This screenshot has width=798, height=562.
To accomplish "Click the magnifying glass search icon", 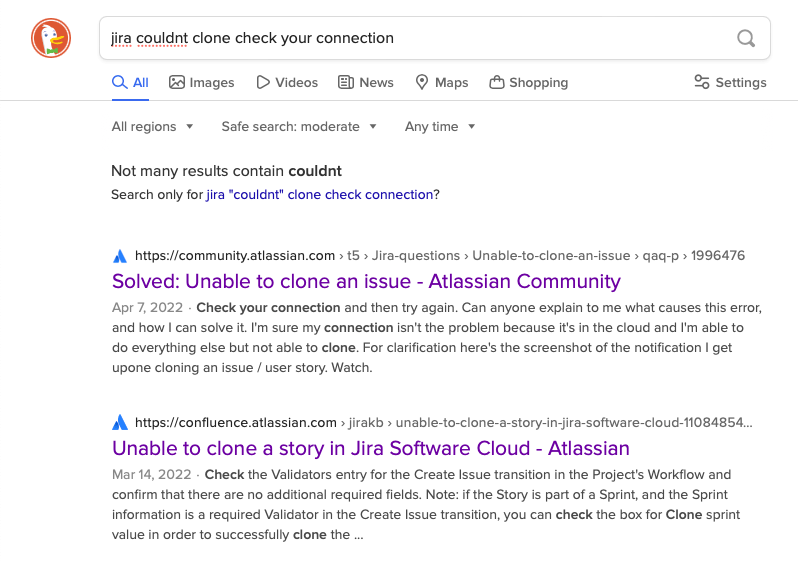I will [746, 39].
